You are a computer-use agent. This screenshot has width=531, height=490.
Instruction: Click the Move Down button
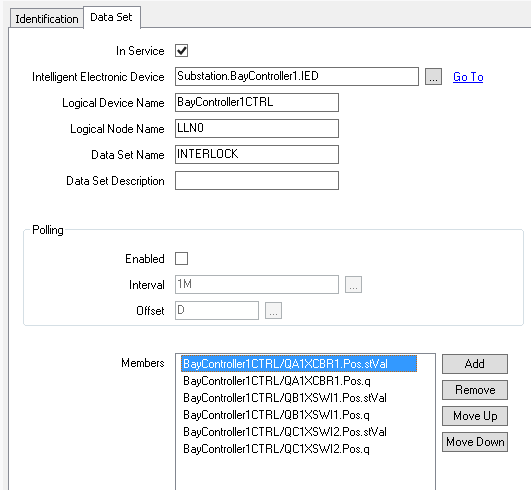(475, 442)
